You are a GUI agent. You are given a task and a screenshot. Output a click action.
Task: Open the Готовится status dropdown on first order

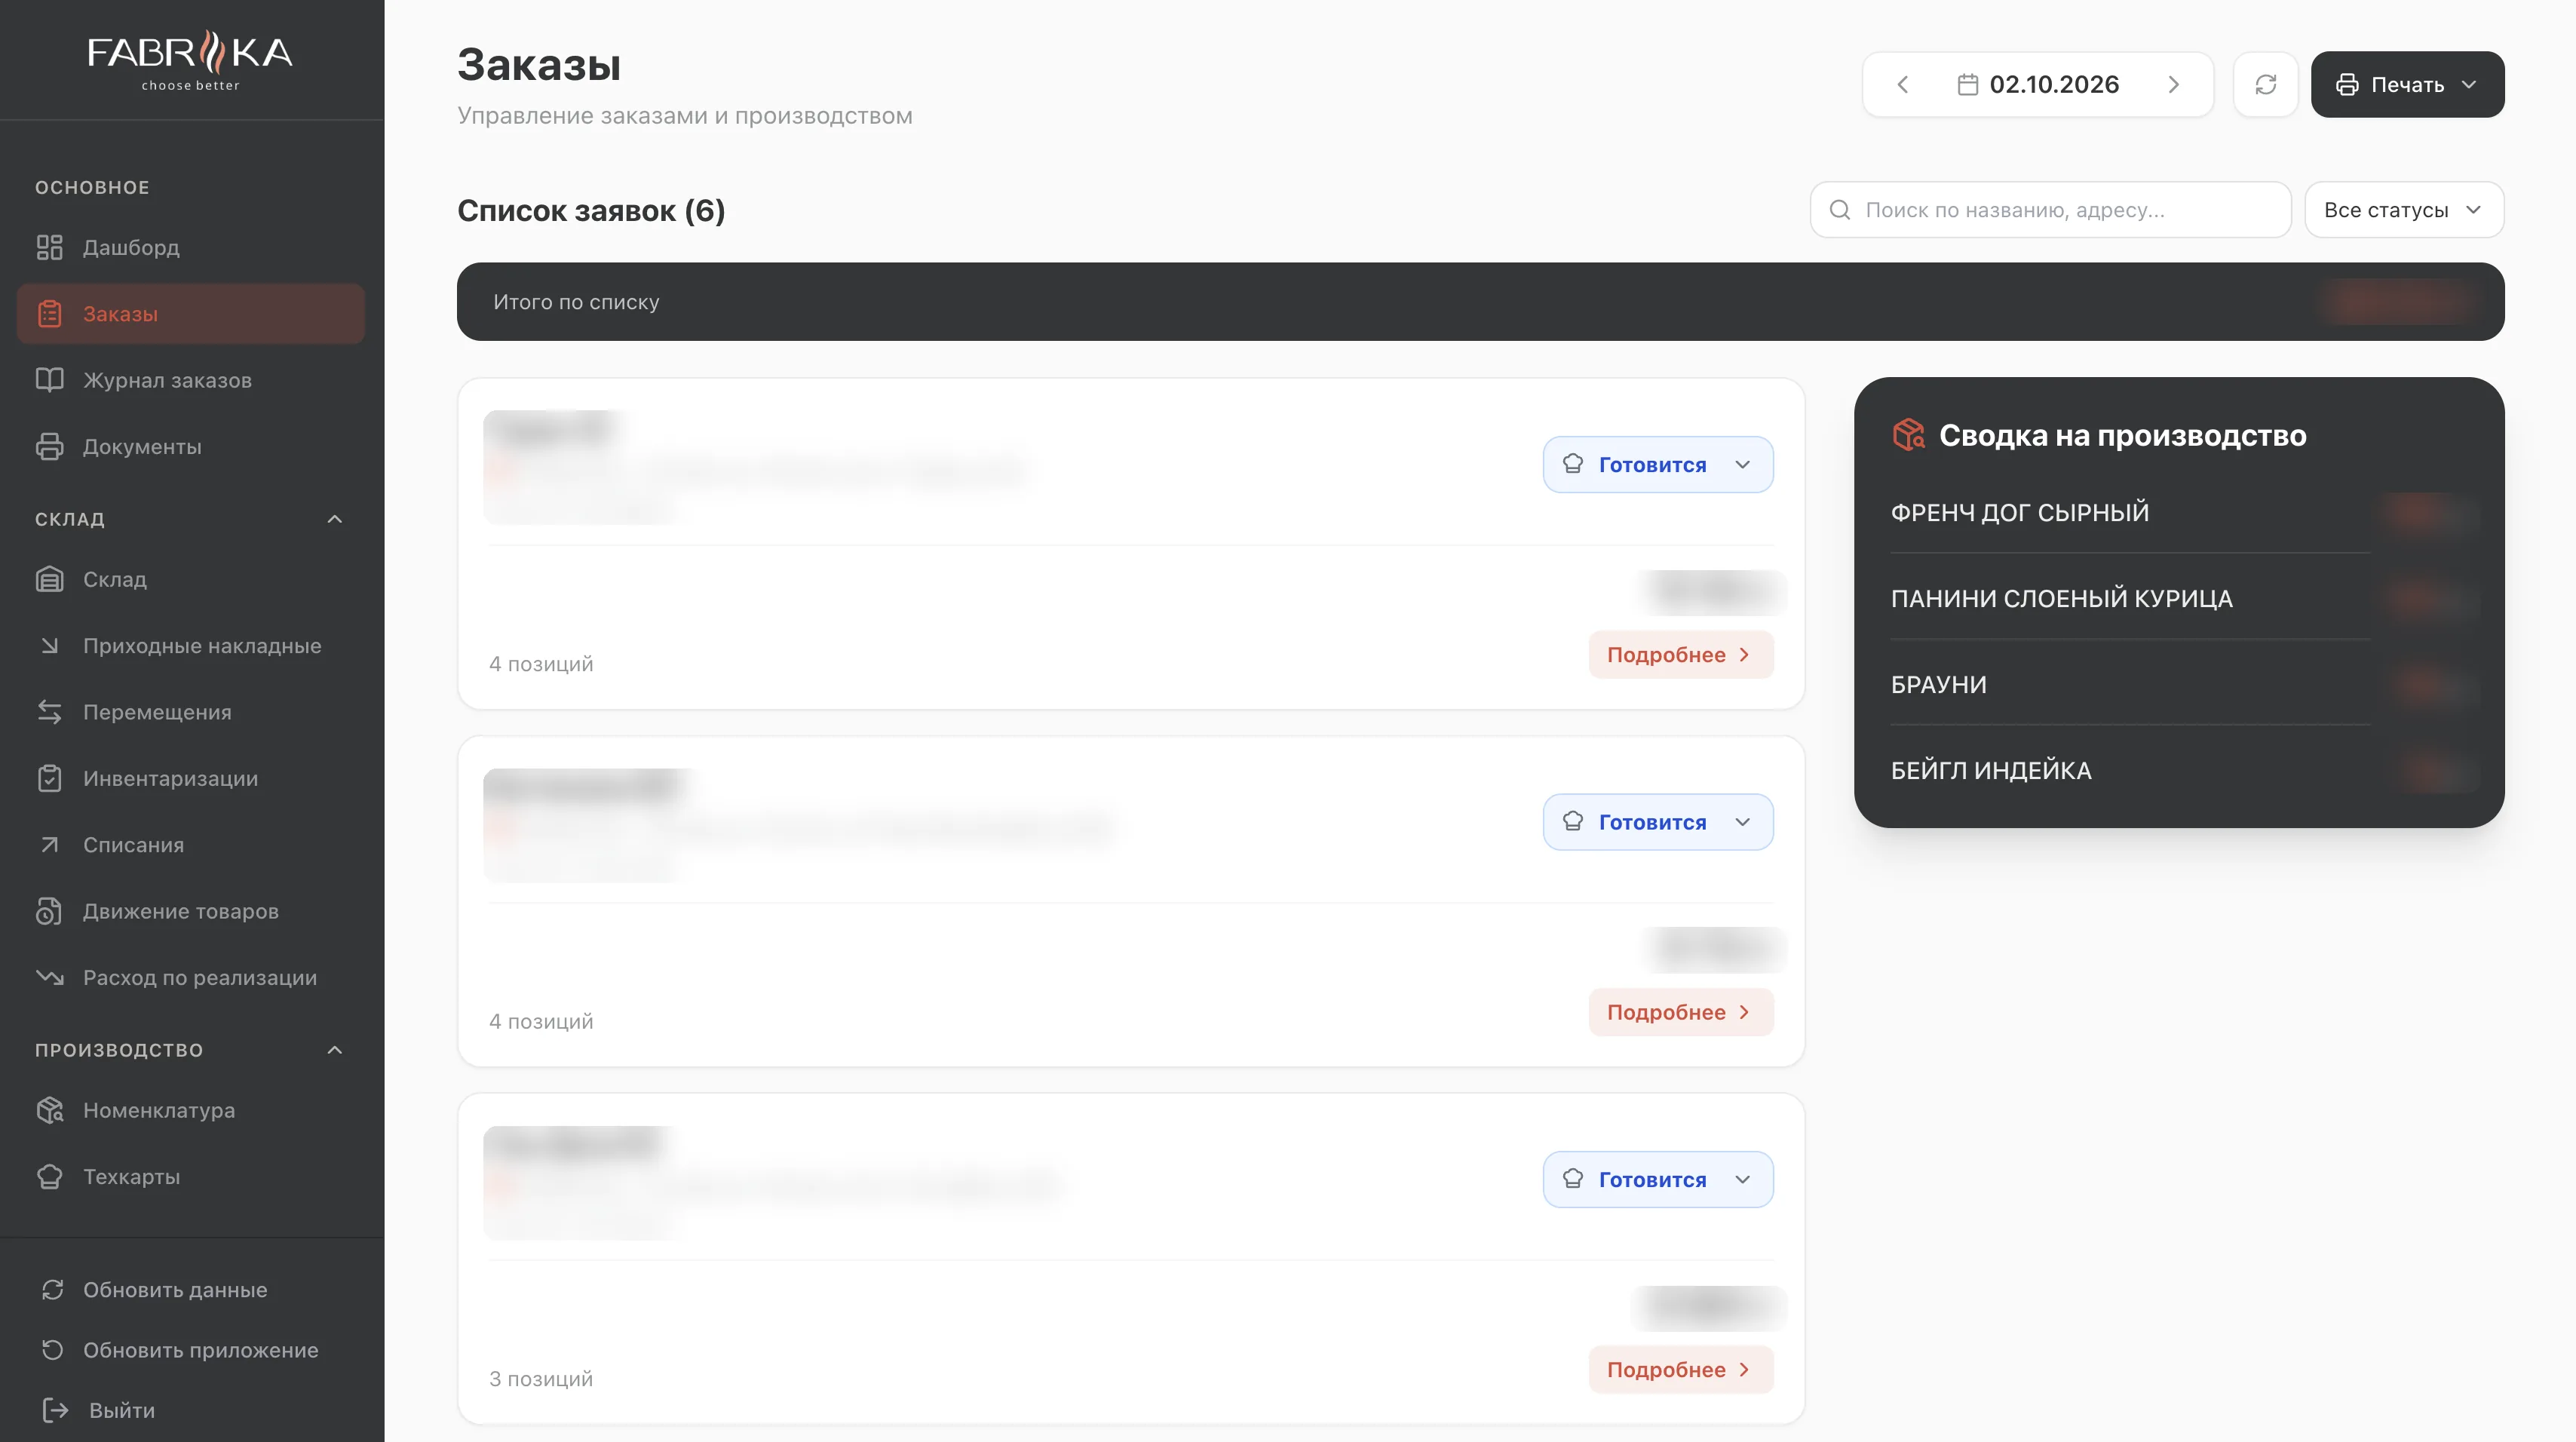(x=1658, y=464)
